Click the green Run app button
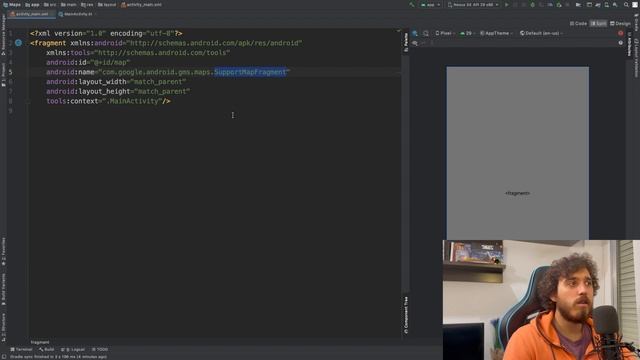The image size is (640, 360). [507, 5]
